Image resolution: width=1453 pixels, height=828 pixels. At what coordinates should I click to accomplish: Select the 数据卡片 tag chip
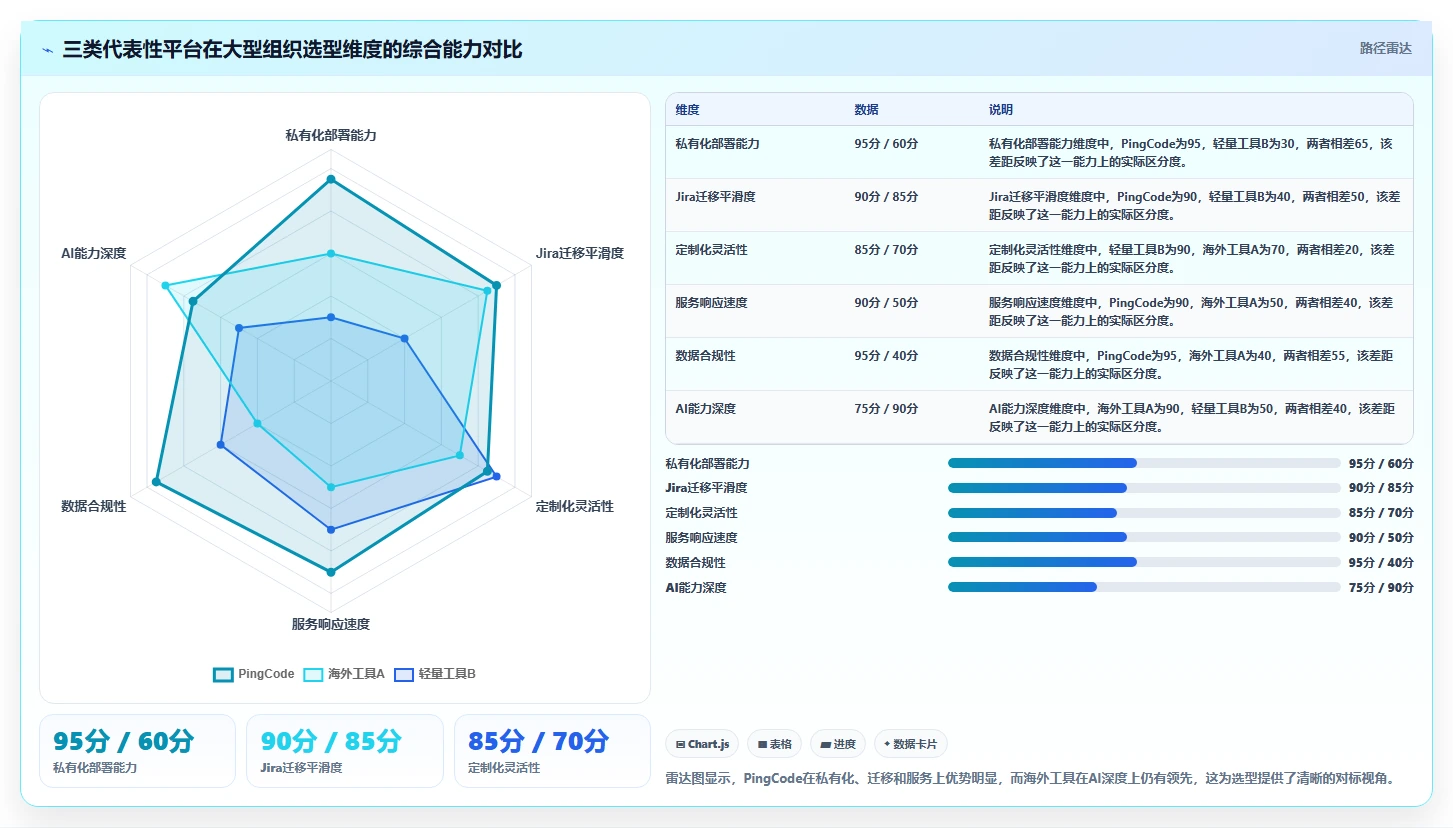pos(910,744)
